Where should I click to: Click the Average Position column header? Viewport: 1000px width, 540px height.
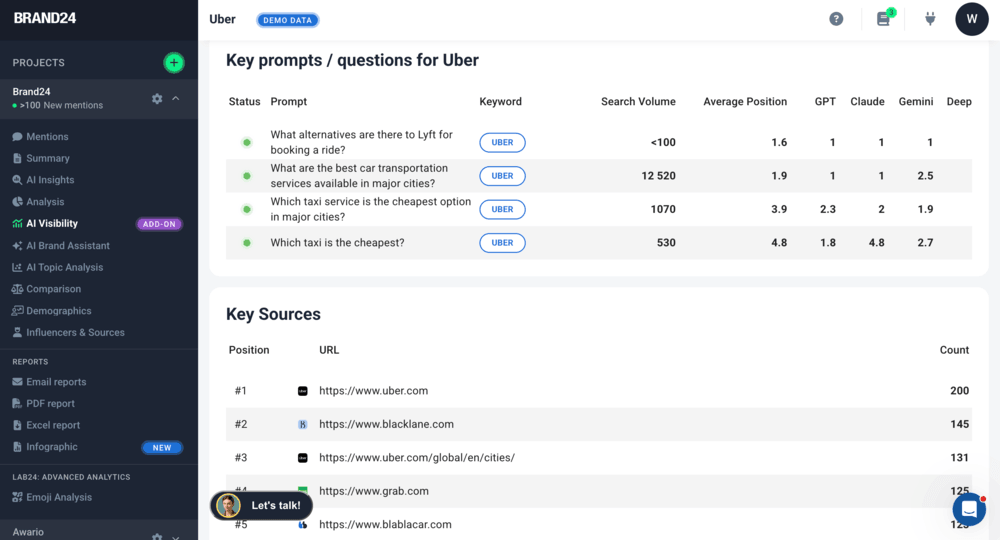coord(745,101)
